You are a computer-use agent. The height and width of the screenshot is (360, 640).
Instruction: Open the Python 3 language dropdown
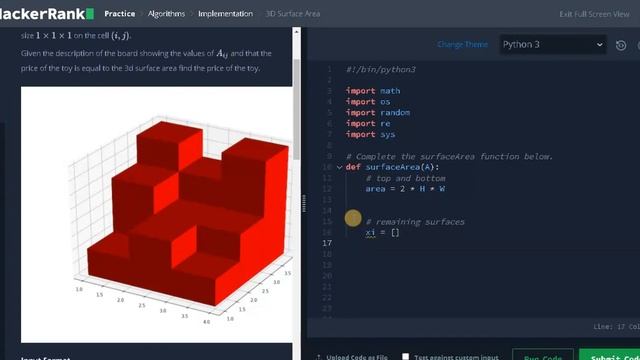[553, 44]
